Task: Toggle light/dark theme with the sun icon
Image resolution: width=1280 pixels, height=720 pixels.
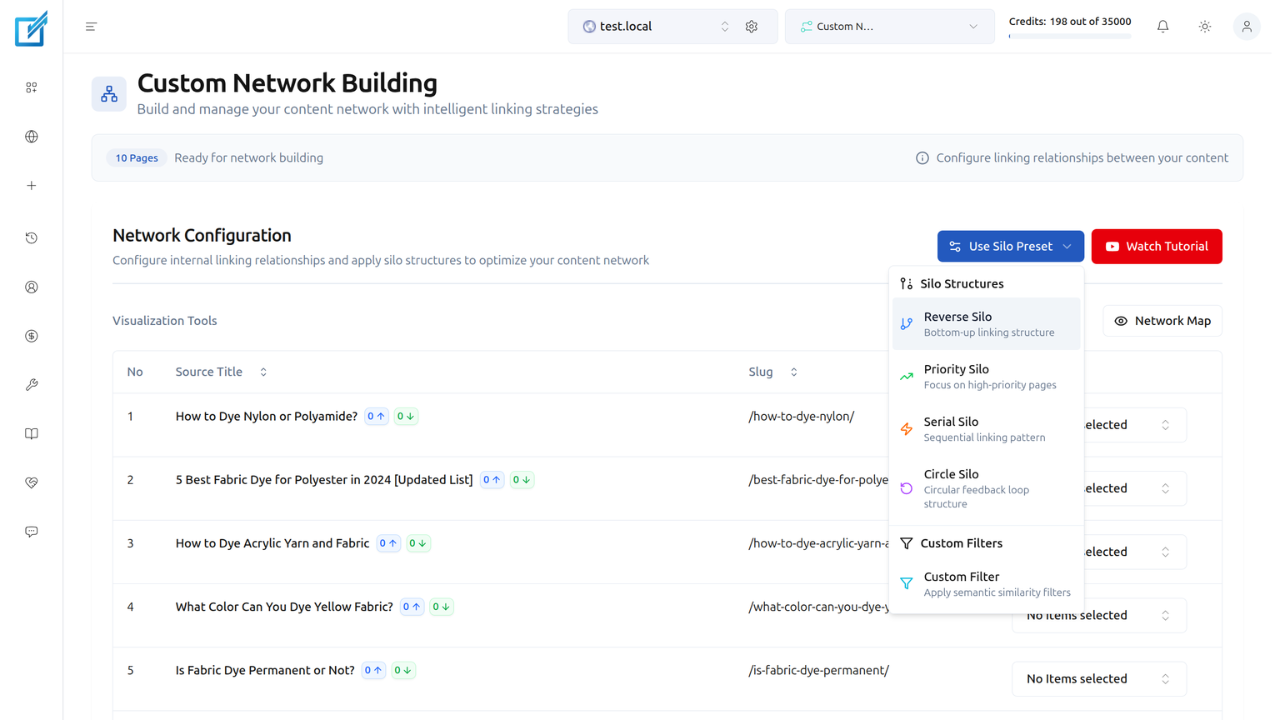Action: pos(1204,26)
